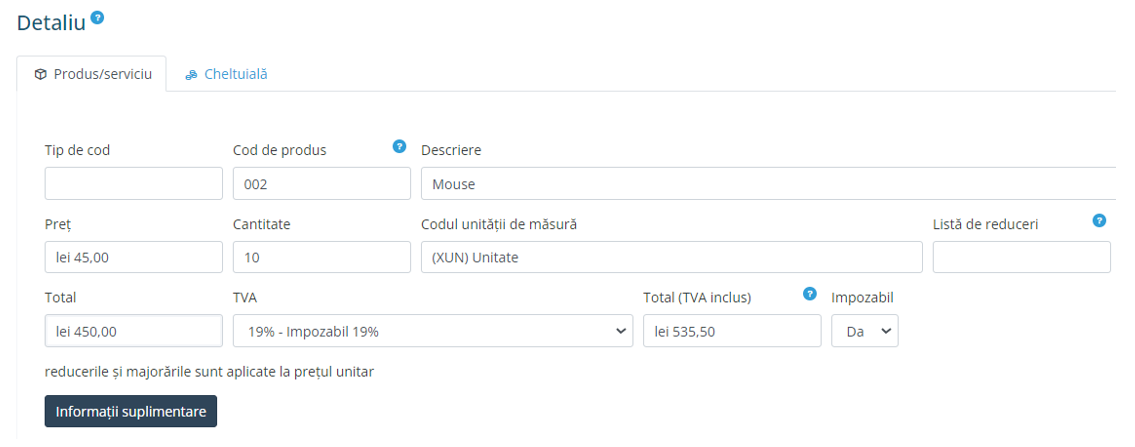
Task: Click the help icon beside Total (TVA inclus)
Action: click(810, 294)
